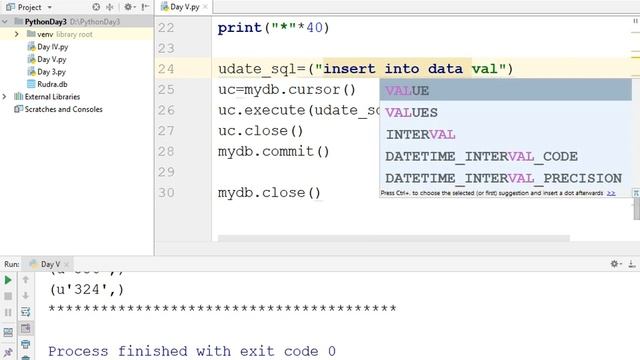Click the External Libraries icon
This screenshot has height=360, width=640.
[18, 96]
